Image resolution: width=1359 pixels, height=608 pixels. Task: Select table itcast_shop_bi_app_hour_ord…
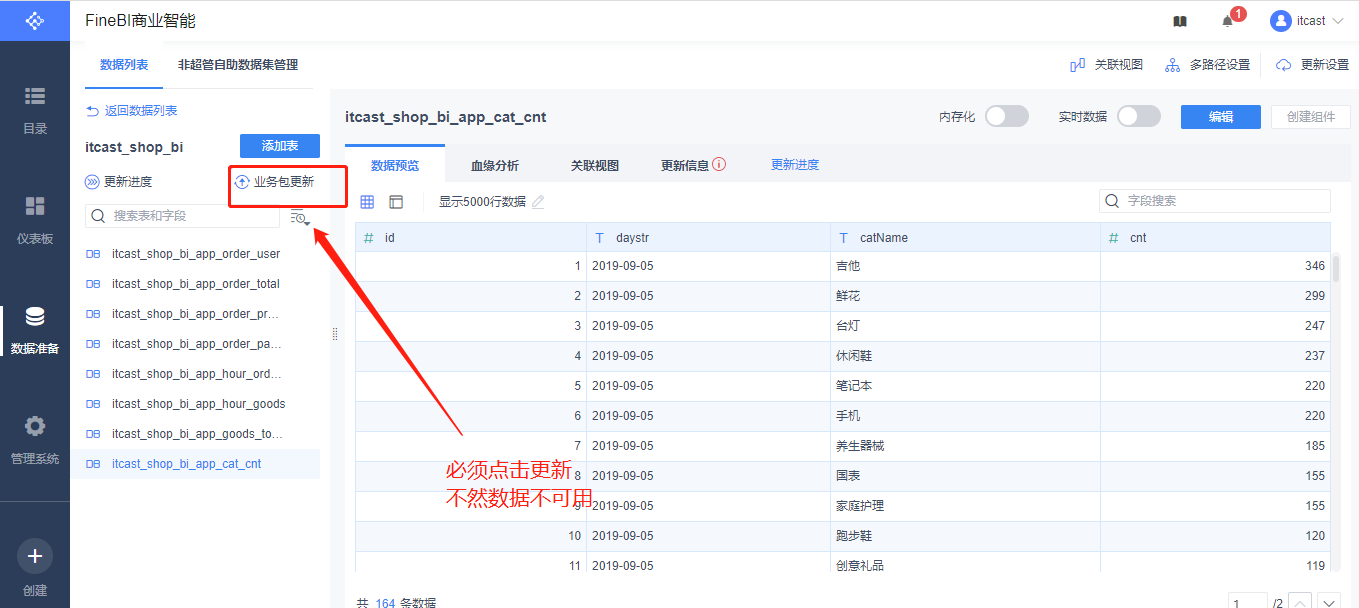[x=195, y=374]
